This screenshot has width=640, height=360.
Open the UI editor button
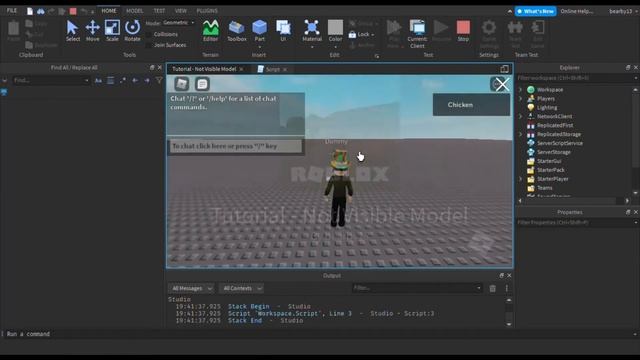coord(283,31)
